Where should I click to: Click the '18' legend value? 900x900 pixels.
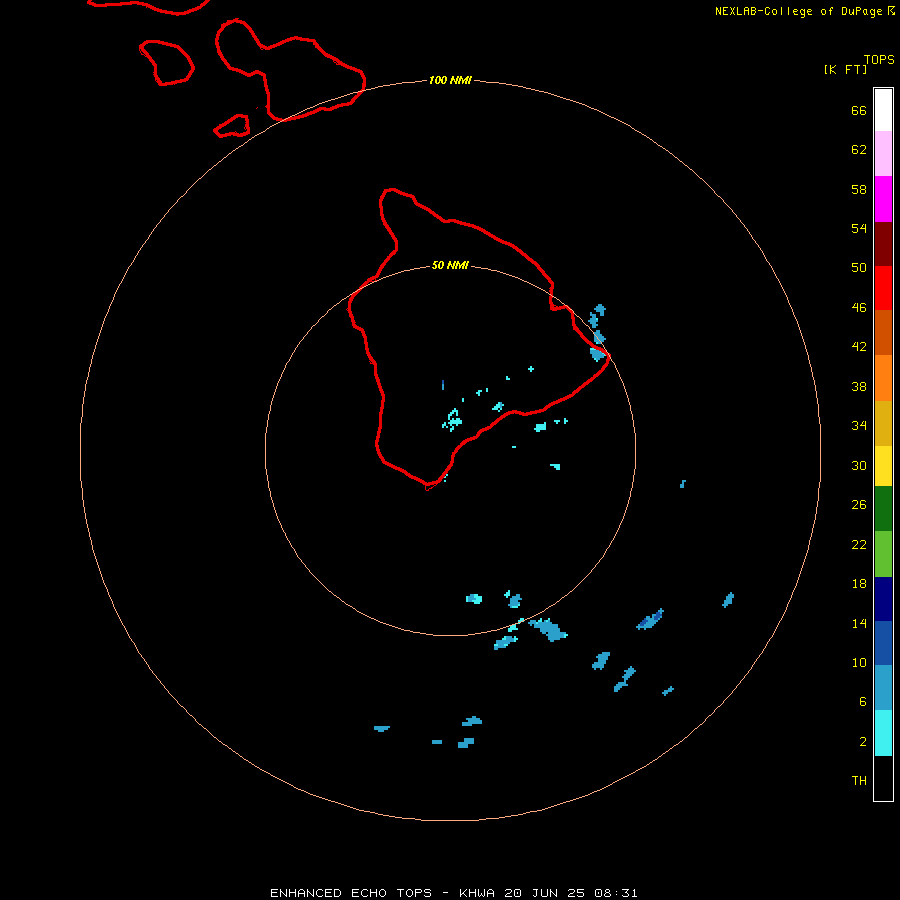tap(859, 584)
